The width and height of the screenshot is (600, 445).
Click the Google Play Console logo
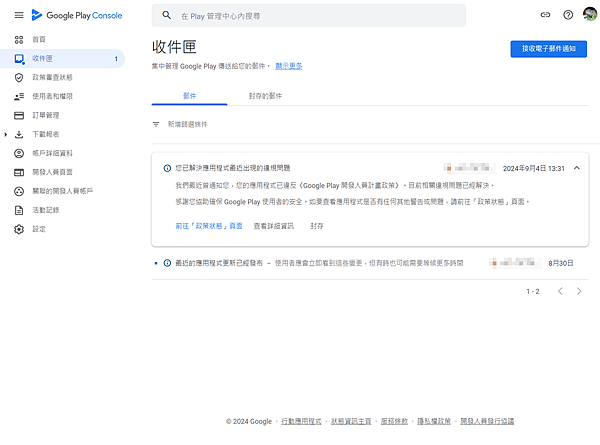pos(77,15)
